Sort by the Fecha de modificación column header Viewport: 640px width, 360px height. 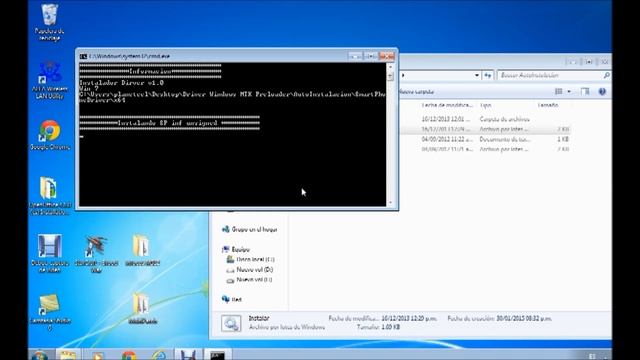[447, 105]
